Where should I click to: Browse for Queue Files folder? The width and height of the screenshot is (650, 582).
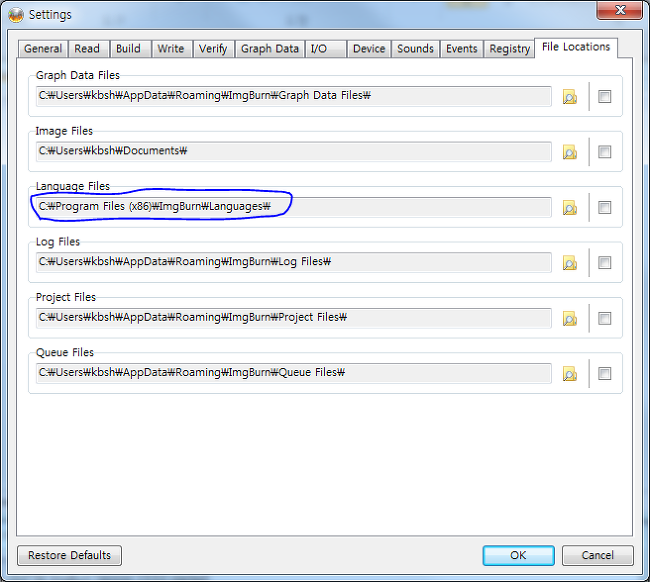(570, 373)
